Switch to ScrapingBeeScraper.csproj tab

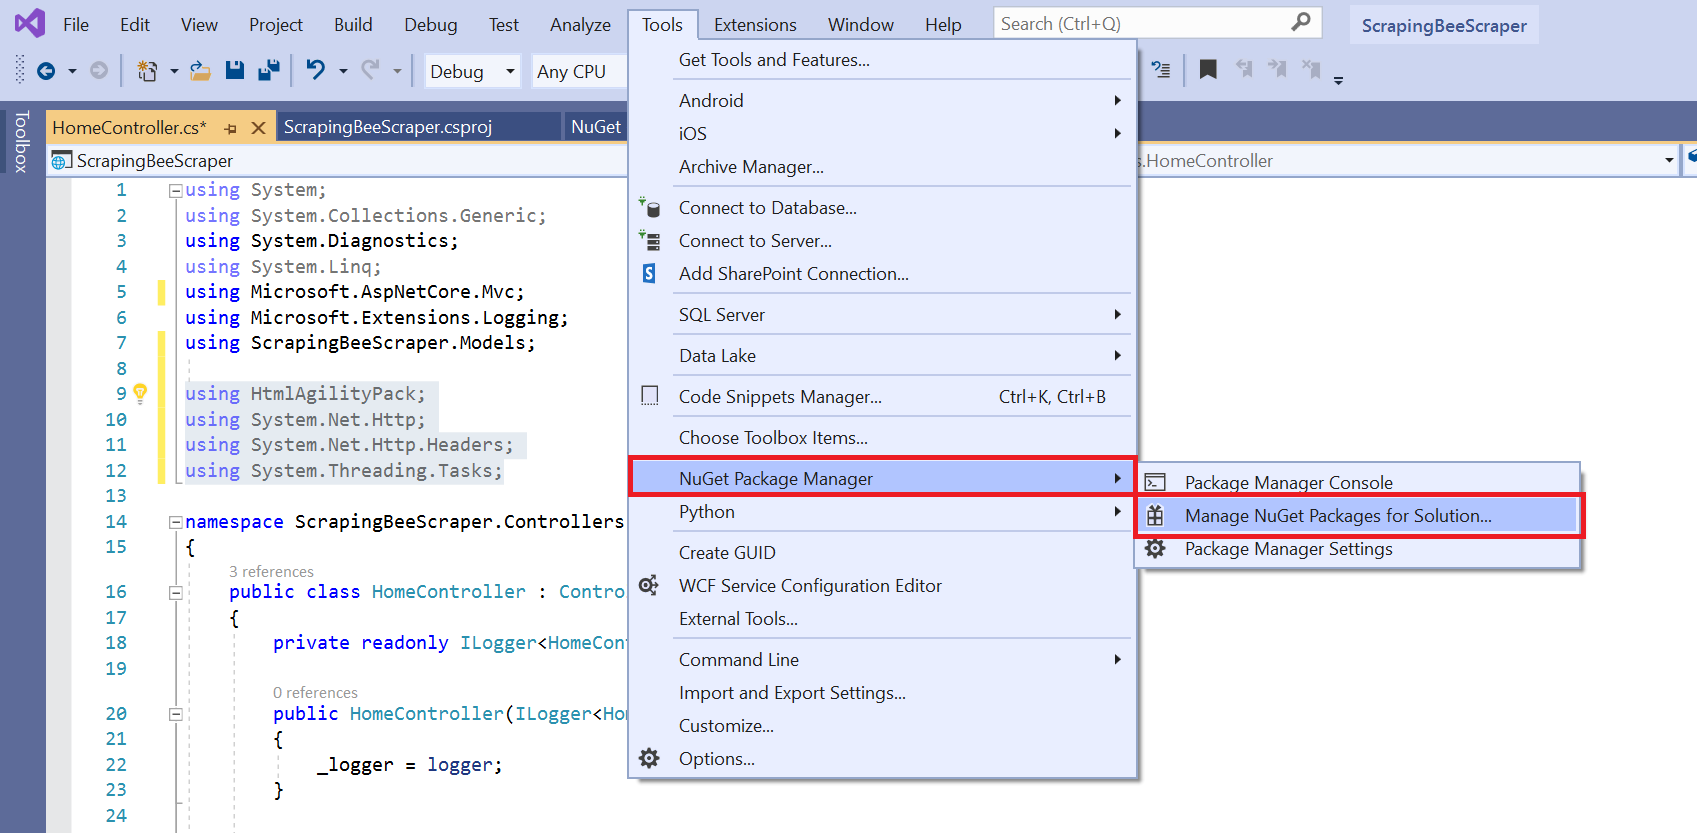(x=418, y=127)
